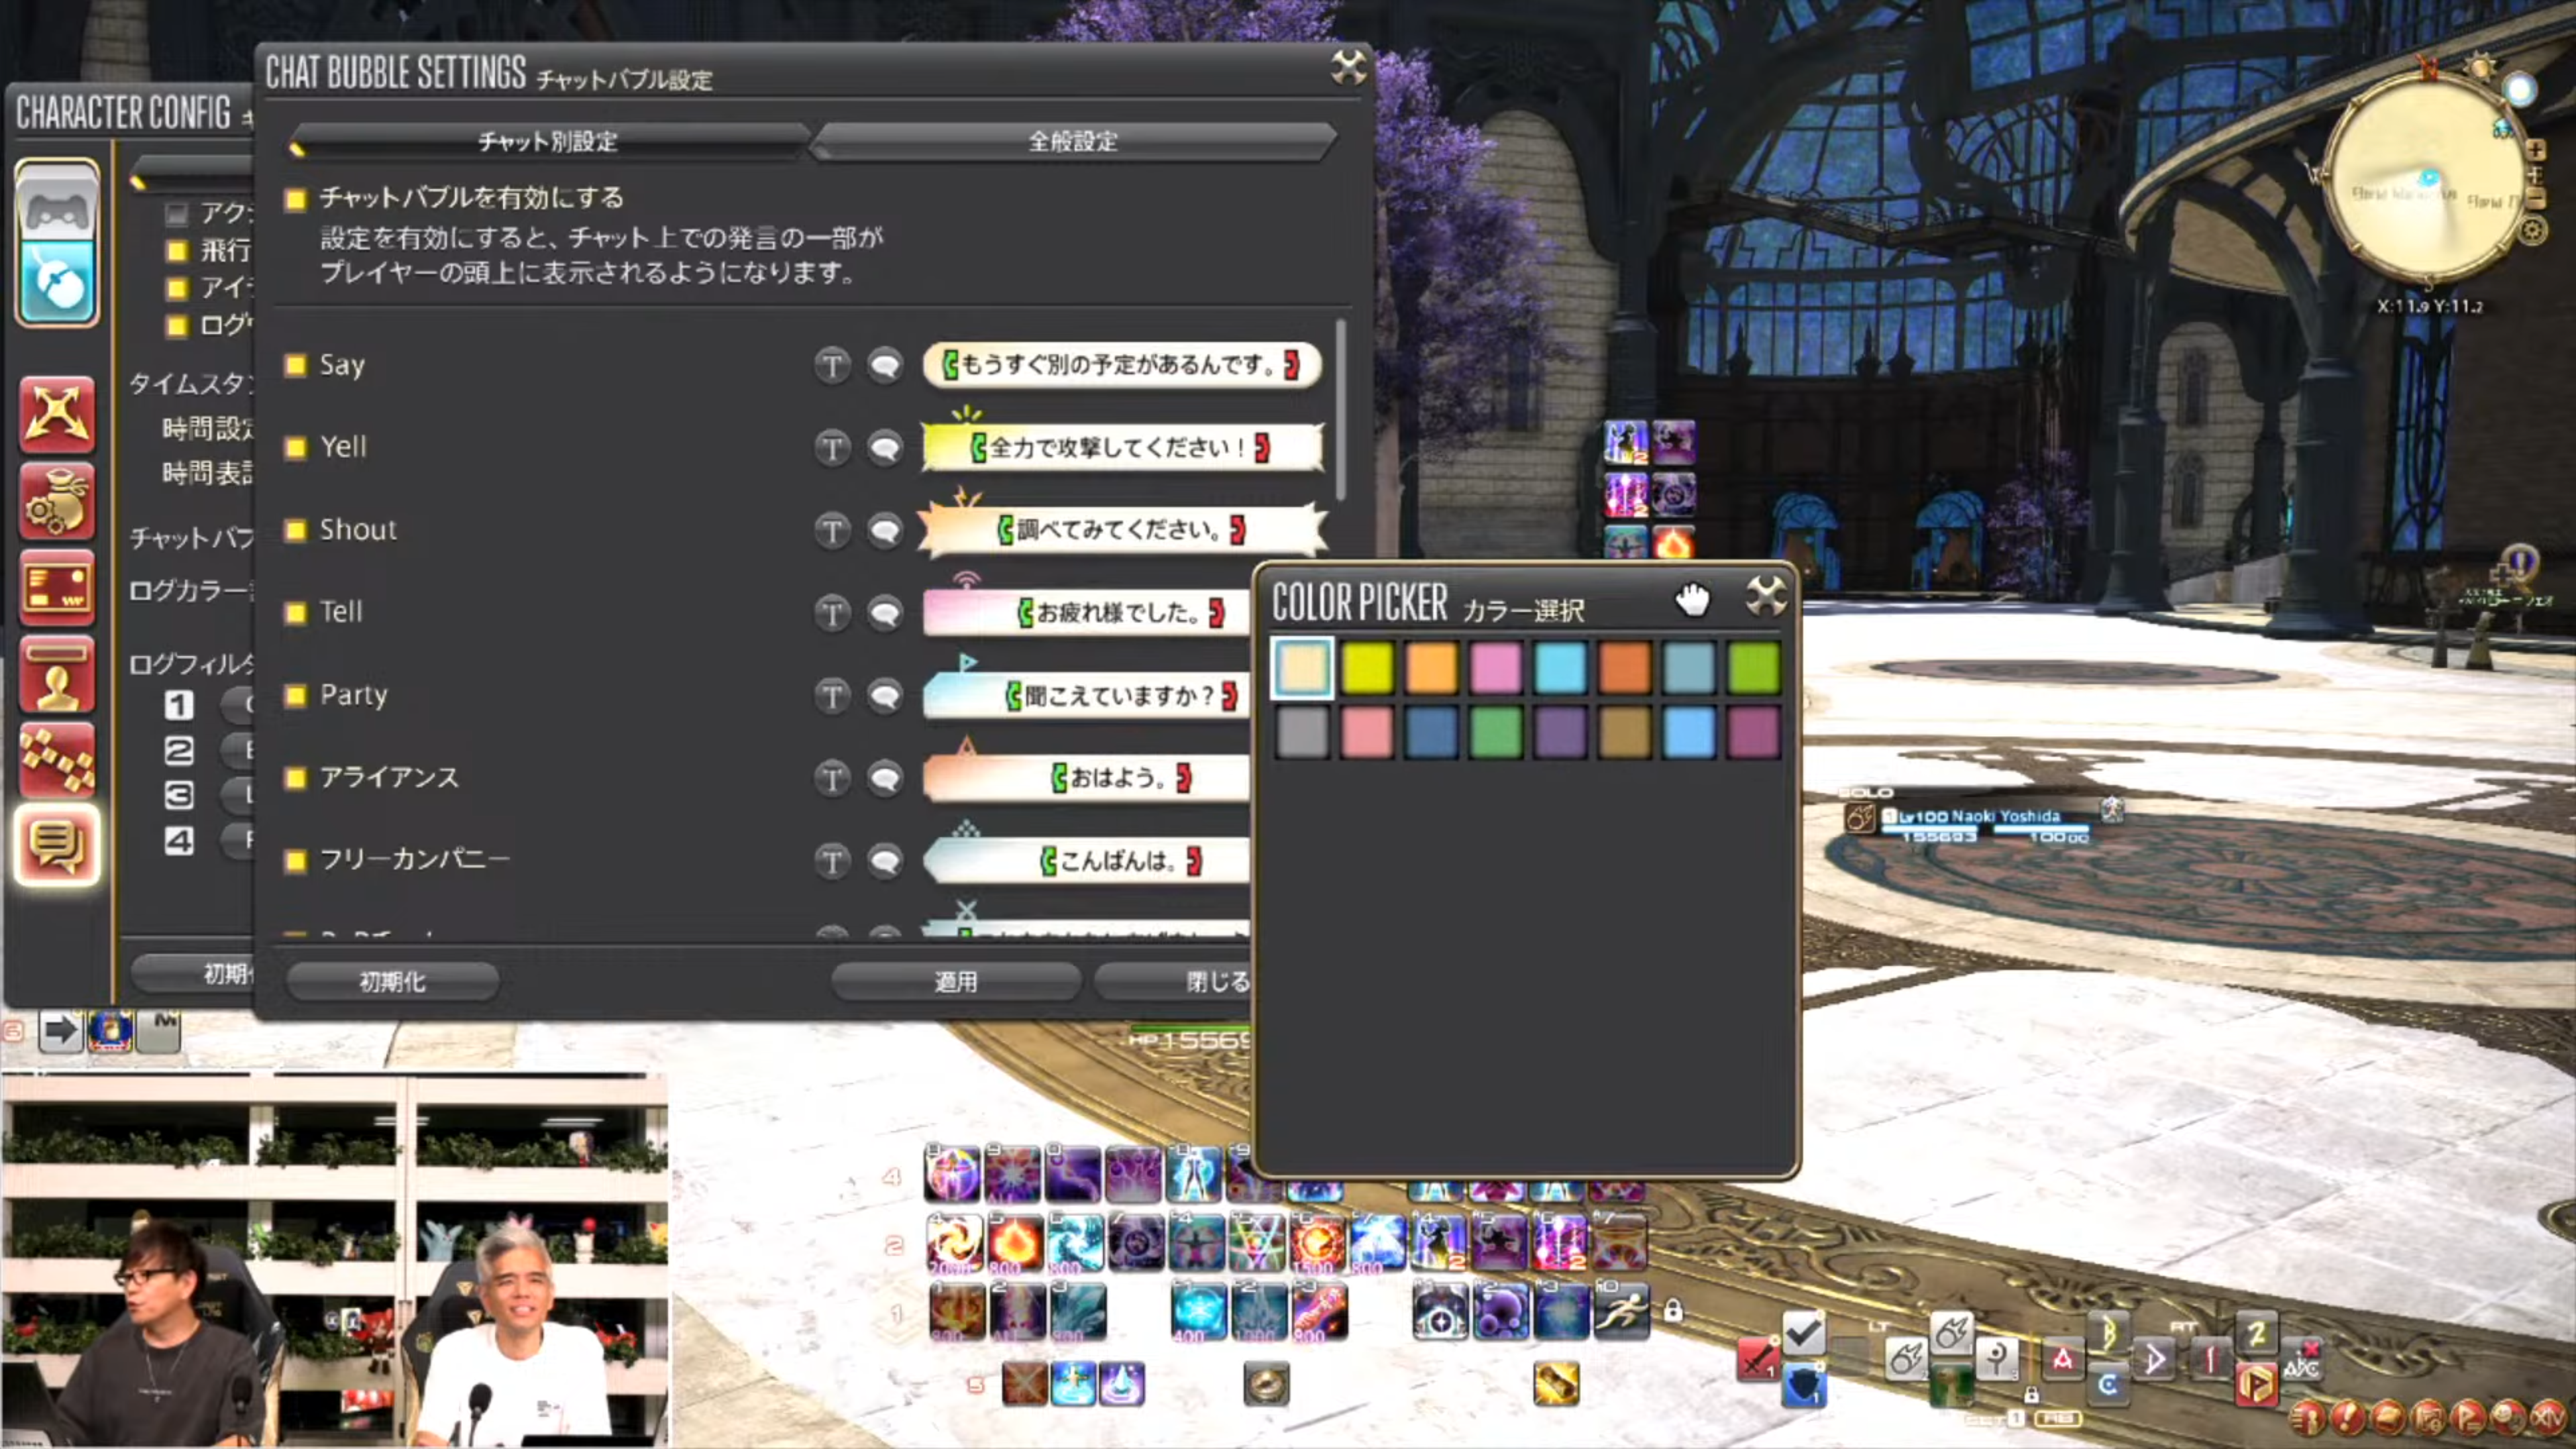
Task: Click the bubble color icon for Yell
Action: click(x=885, y=447)
